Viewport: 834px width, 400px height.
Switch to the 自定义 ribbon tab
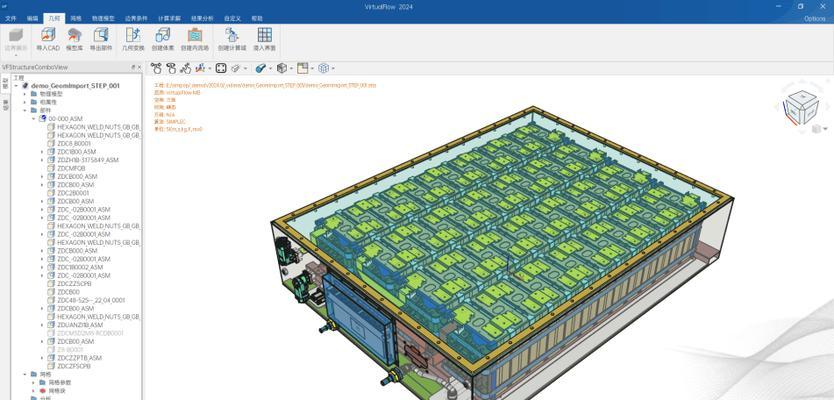(232, 19)
